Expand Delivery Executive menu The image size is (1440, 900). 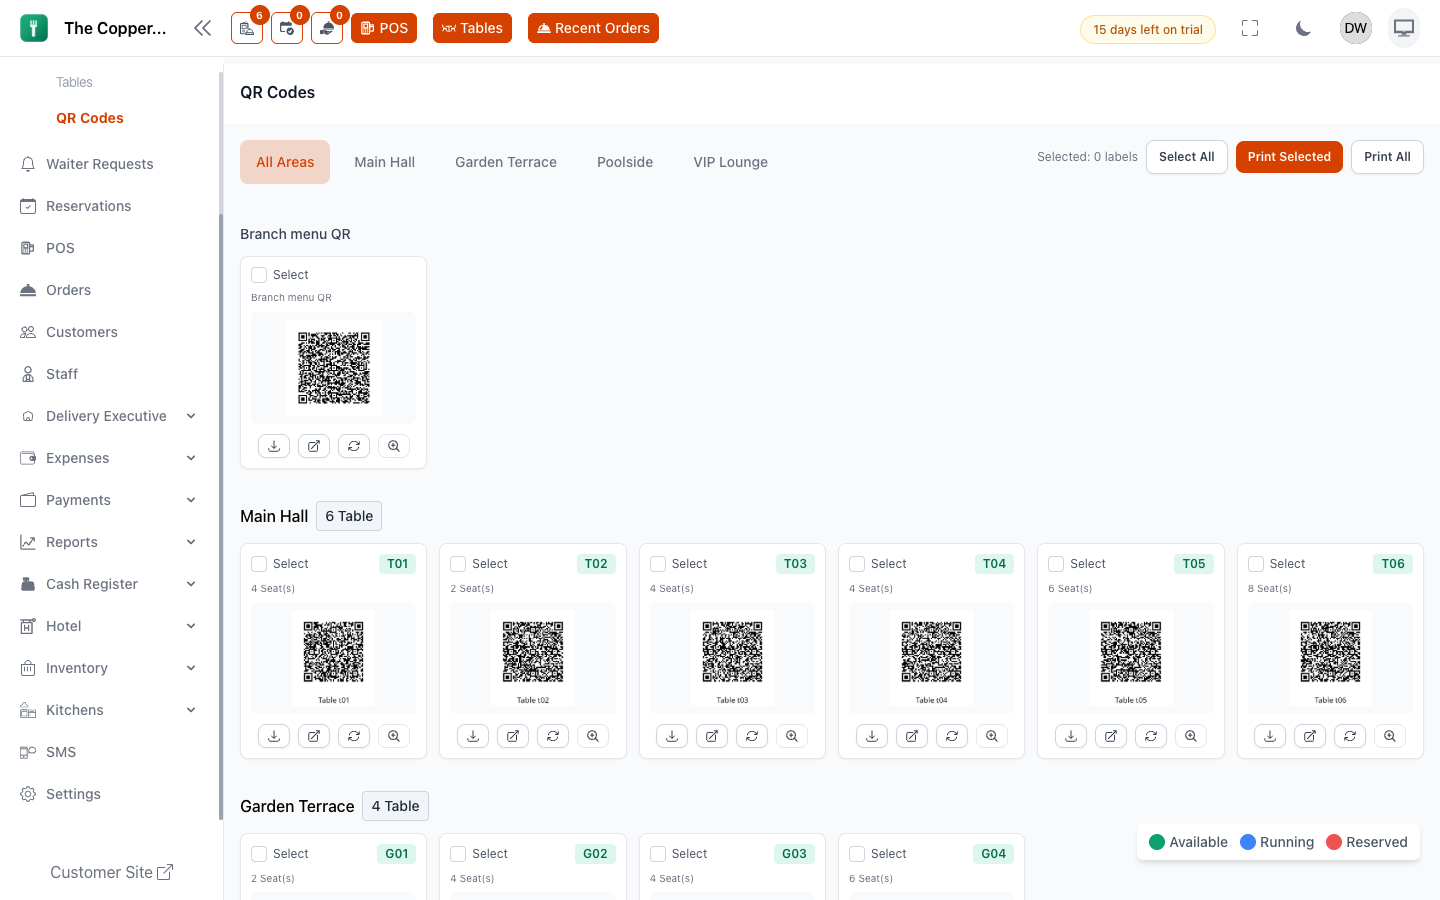(x=109, y=416)
